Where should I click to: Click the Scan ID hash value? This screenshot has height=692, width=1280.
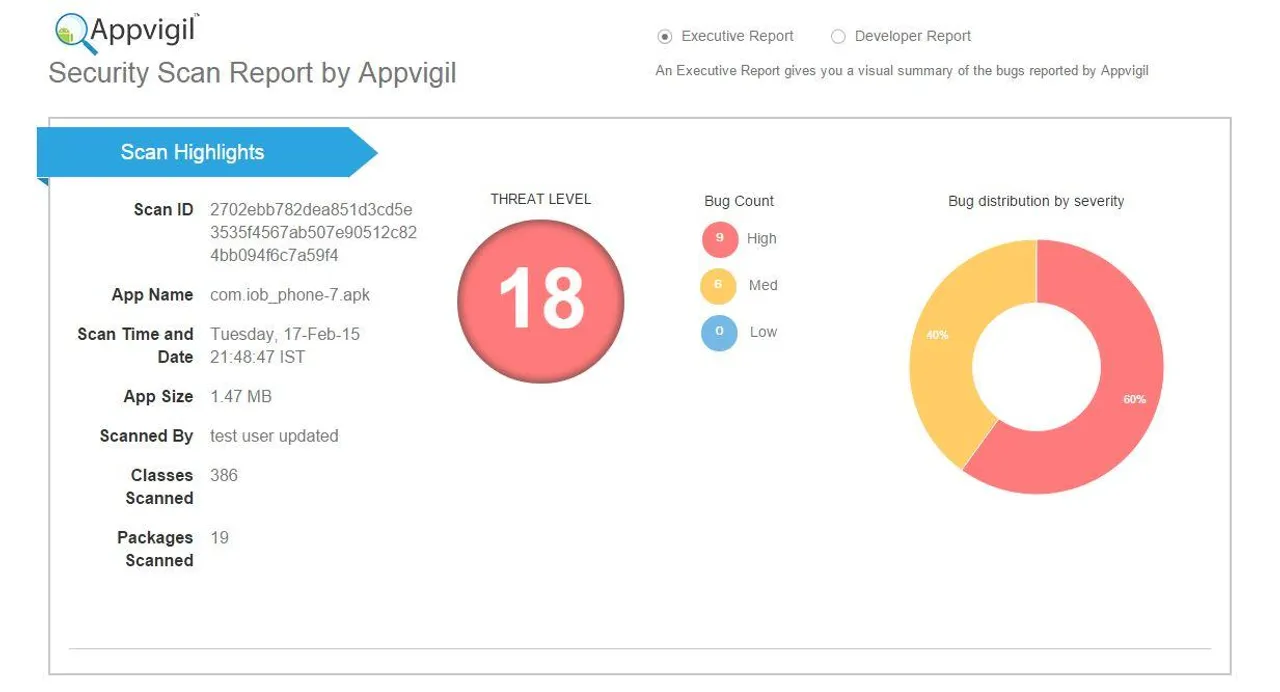[313, 232]
